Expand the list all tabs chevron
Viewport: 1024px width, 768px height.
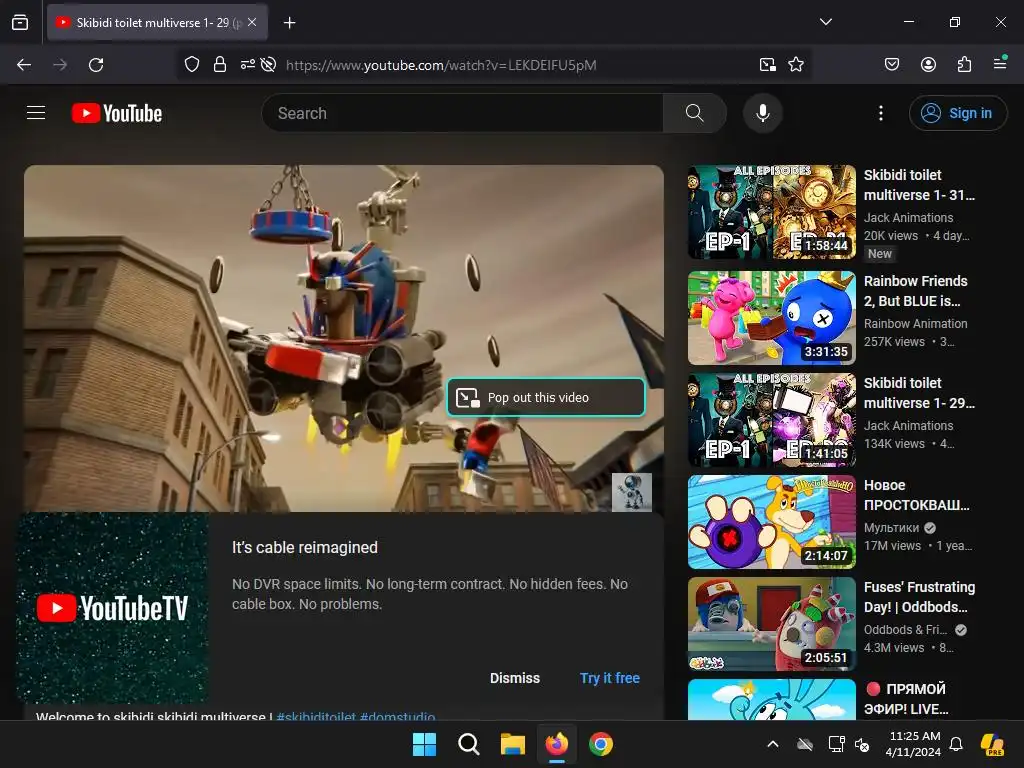[x=825, y=22]
